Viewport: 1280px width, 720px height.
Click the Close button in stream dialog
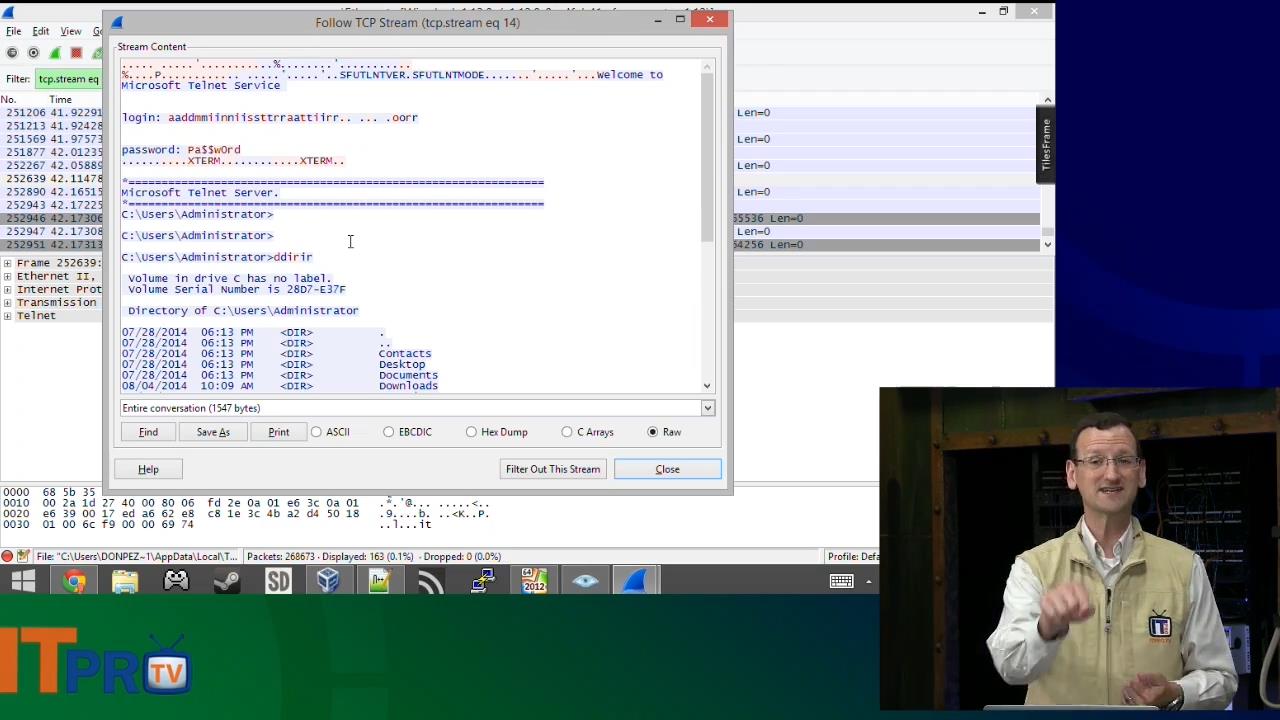click(x=667, y=469)
